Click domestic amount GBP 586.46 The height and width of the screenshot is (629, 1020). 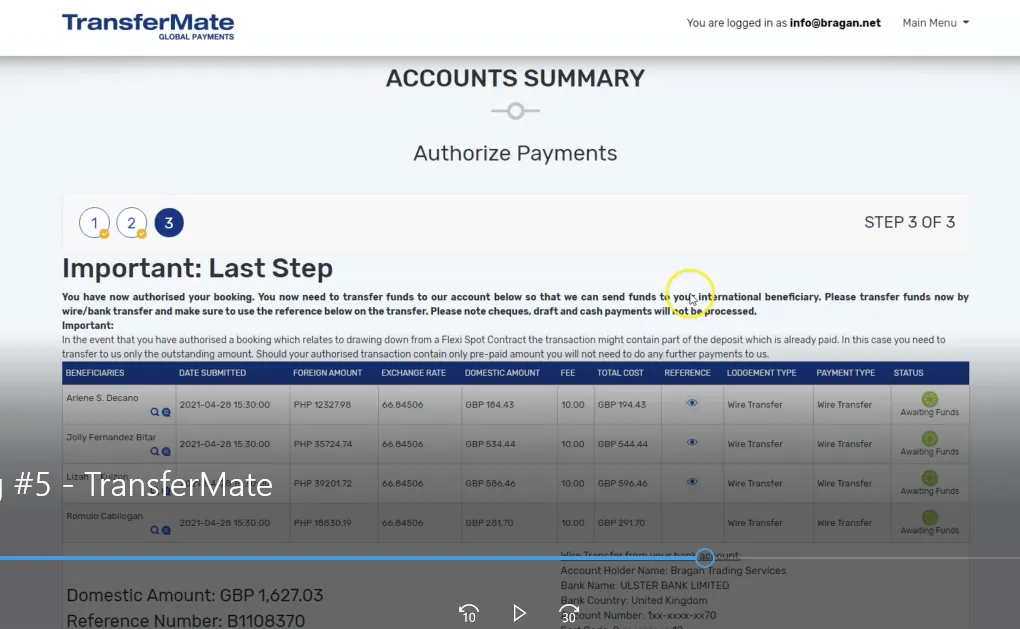[490, 483]
